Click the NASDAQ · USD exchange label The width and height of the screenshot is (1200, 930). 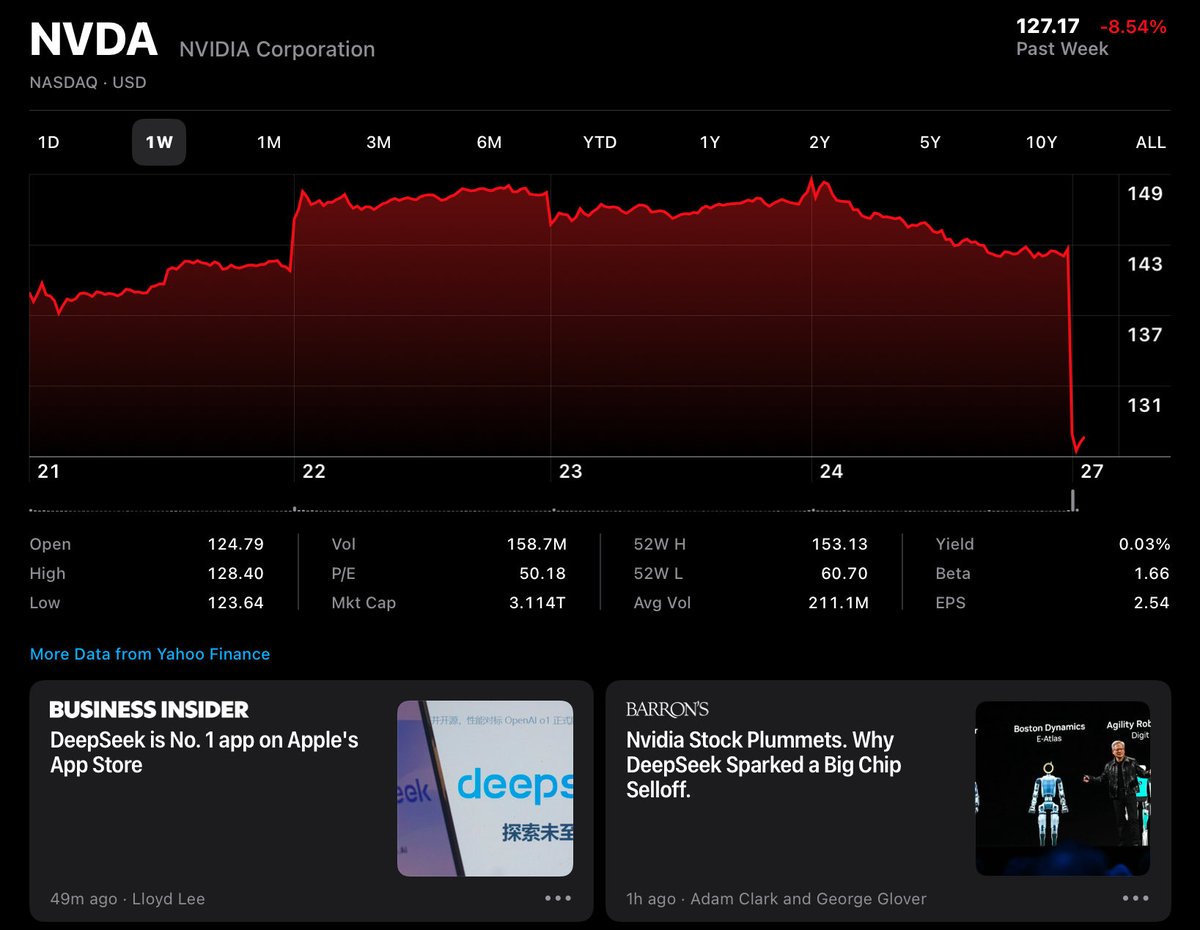point(88,83)
